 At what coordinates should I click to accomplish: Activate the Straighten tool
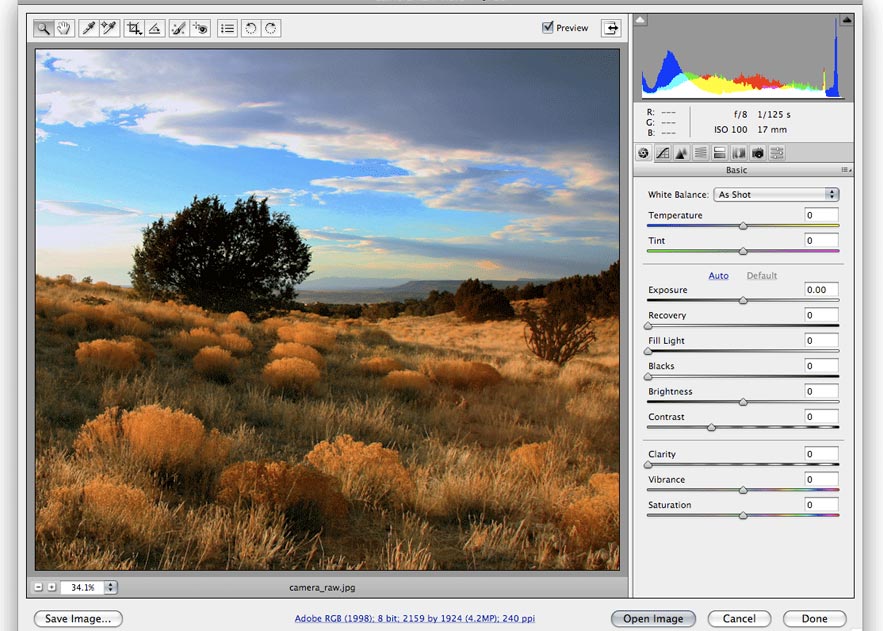tap(154, 29)
